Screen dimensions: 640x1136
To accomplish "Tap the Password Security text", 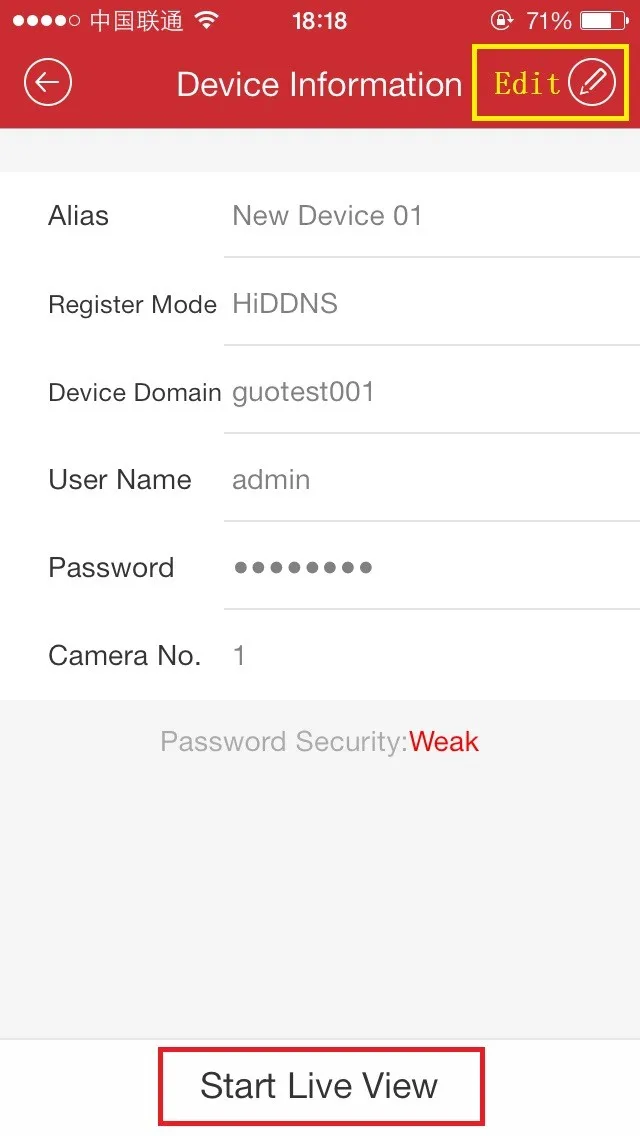I will point(284,742).
